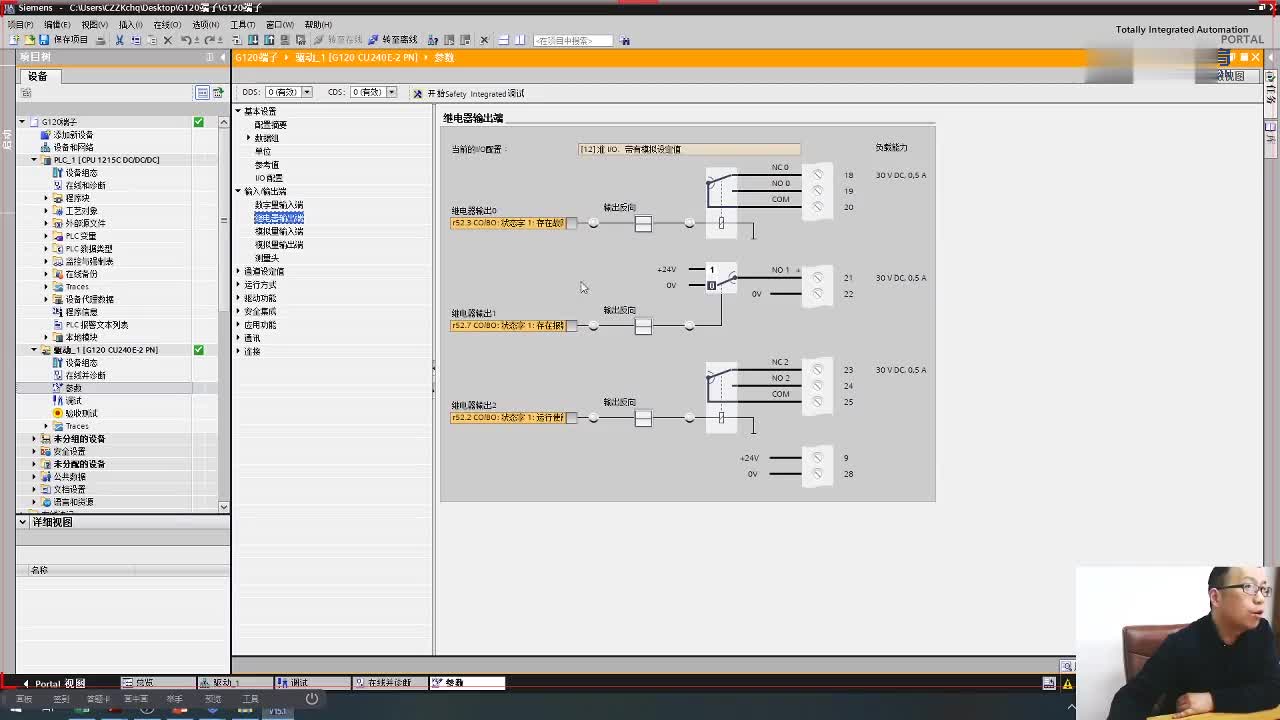The height and width of the screenshot is (720, 1280).
Task: Open the 视图(V) menu
Action: [x=94, y=24]
